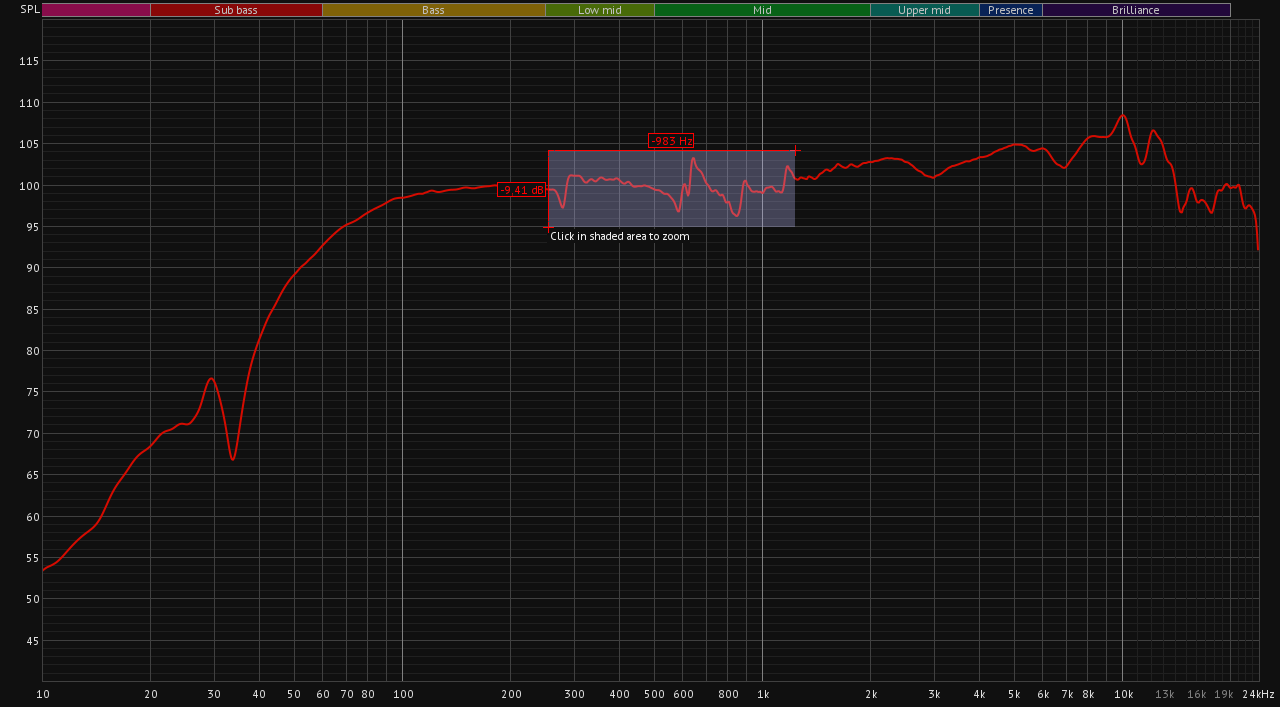Click the unlabeled magenta band before Sub bass

tap(96, 10)
